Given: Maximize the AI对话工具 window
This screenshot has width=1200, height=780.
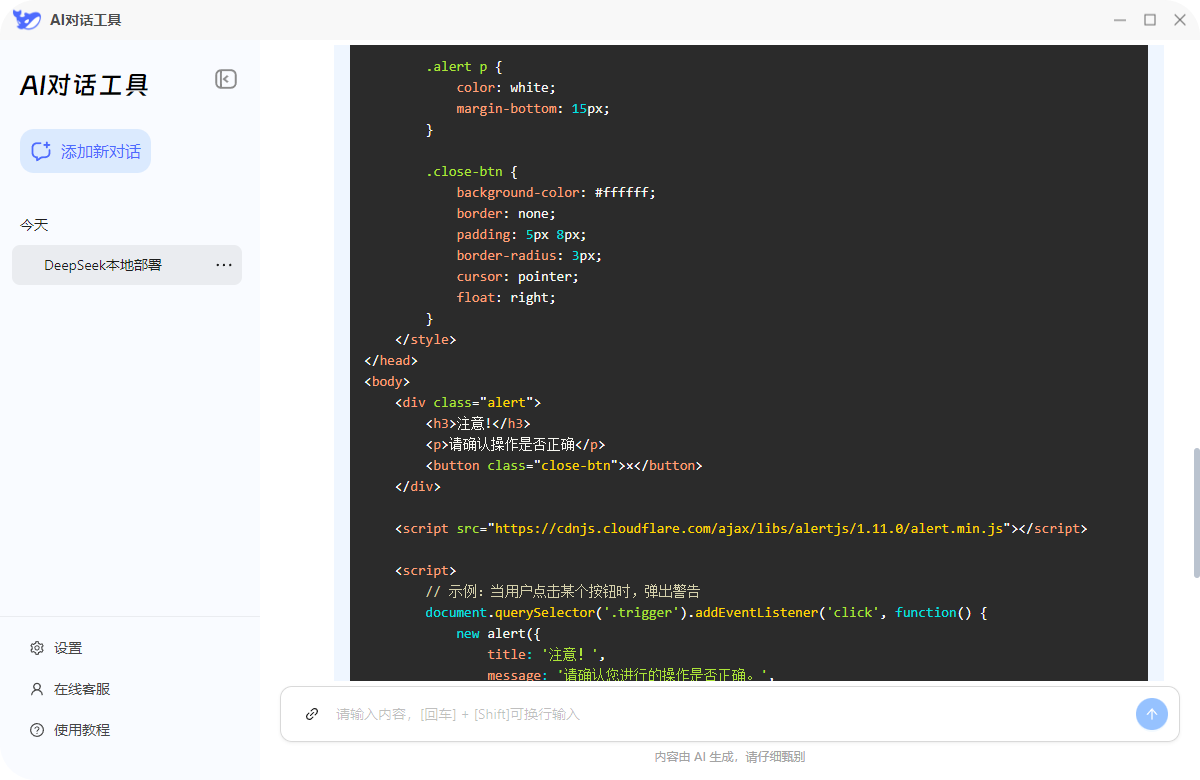Looking at the screenshot, I should click(1150, 20).
